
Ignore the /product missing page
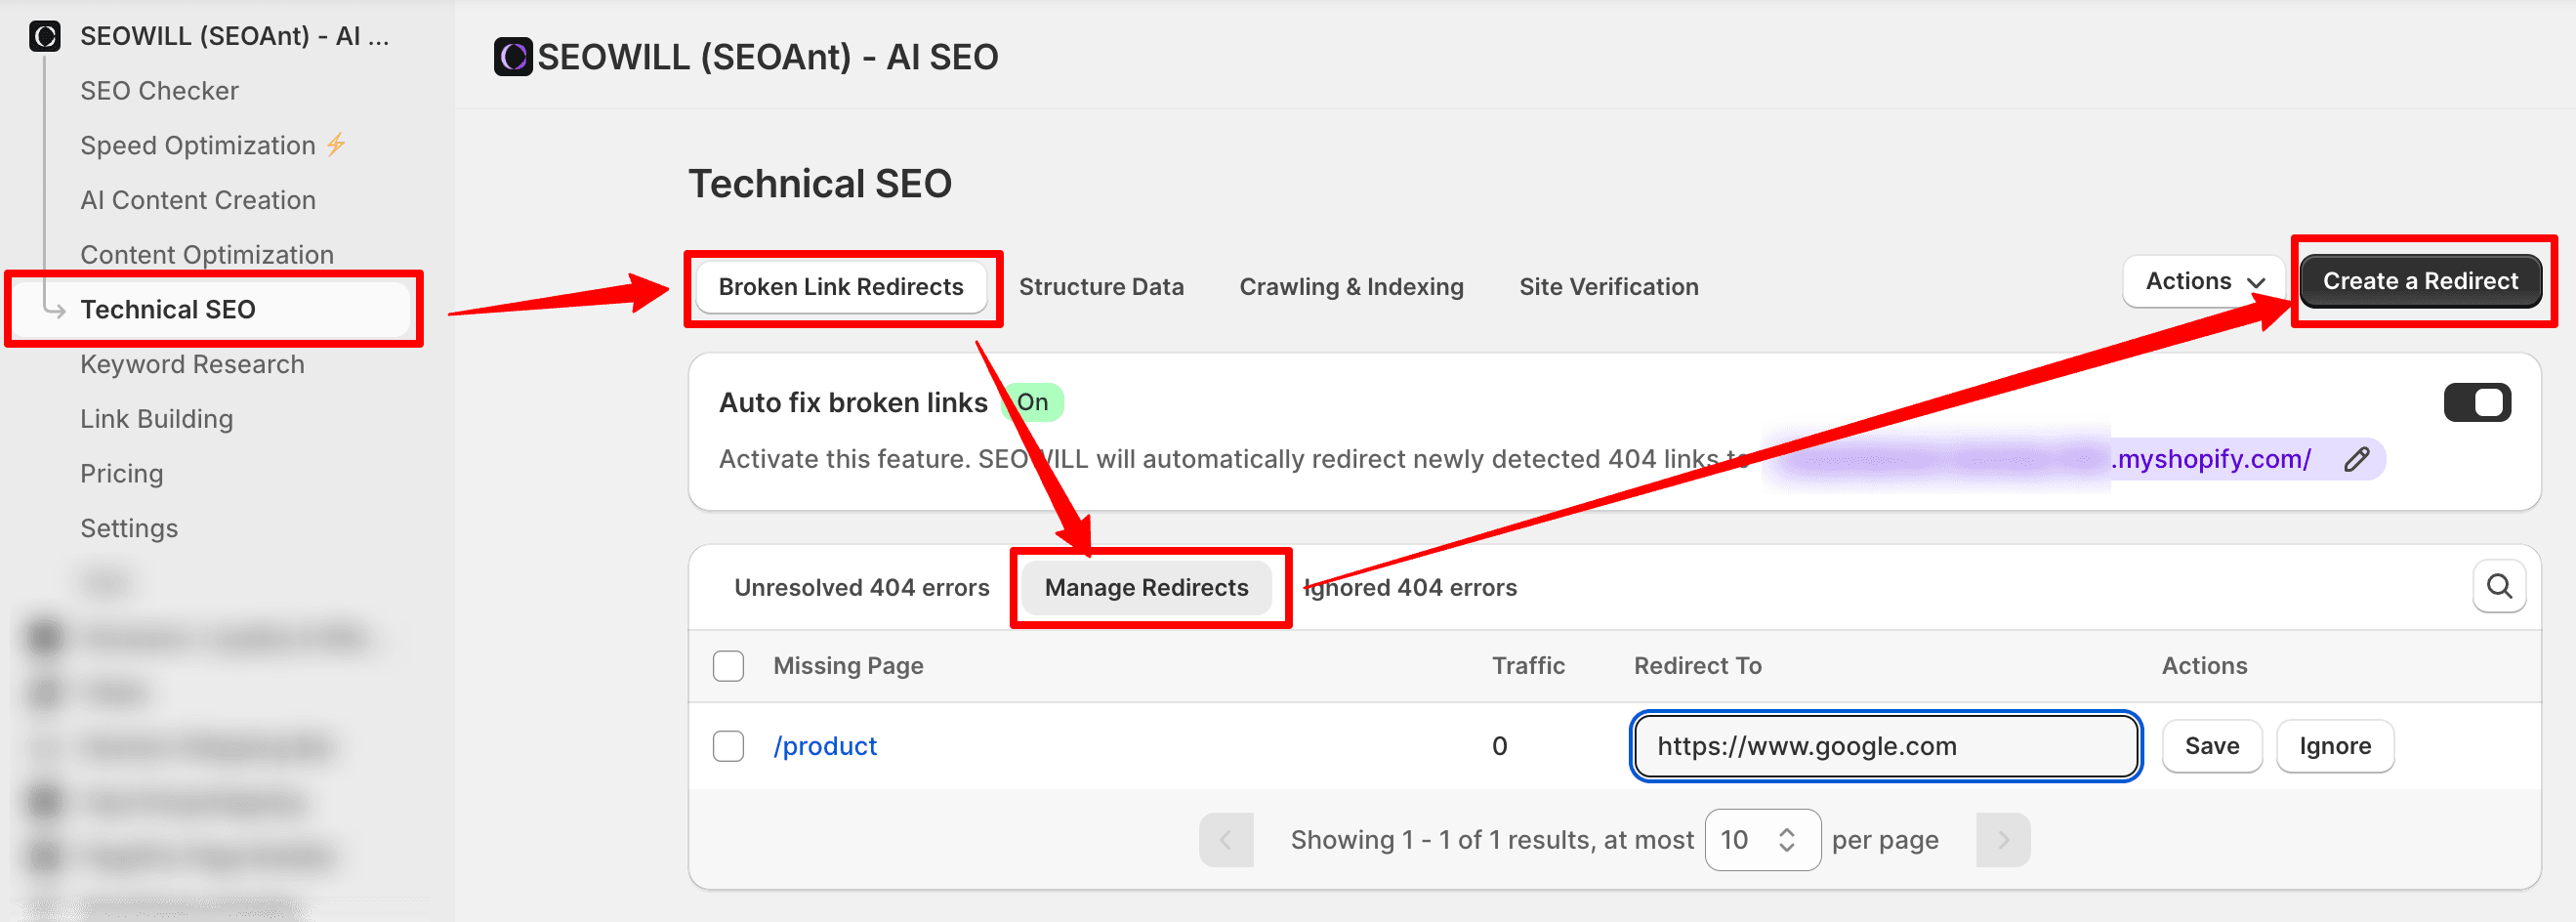(2334, 746)
